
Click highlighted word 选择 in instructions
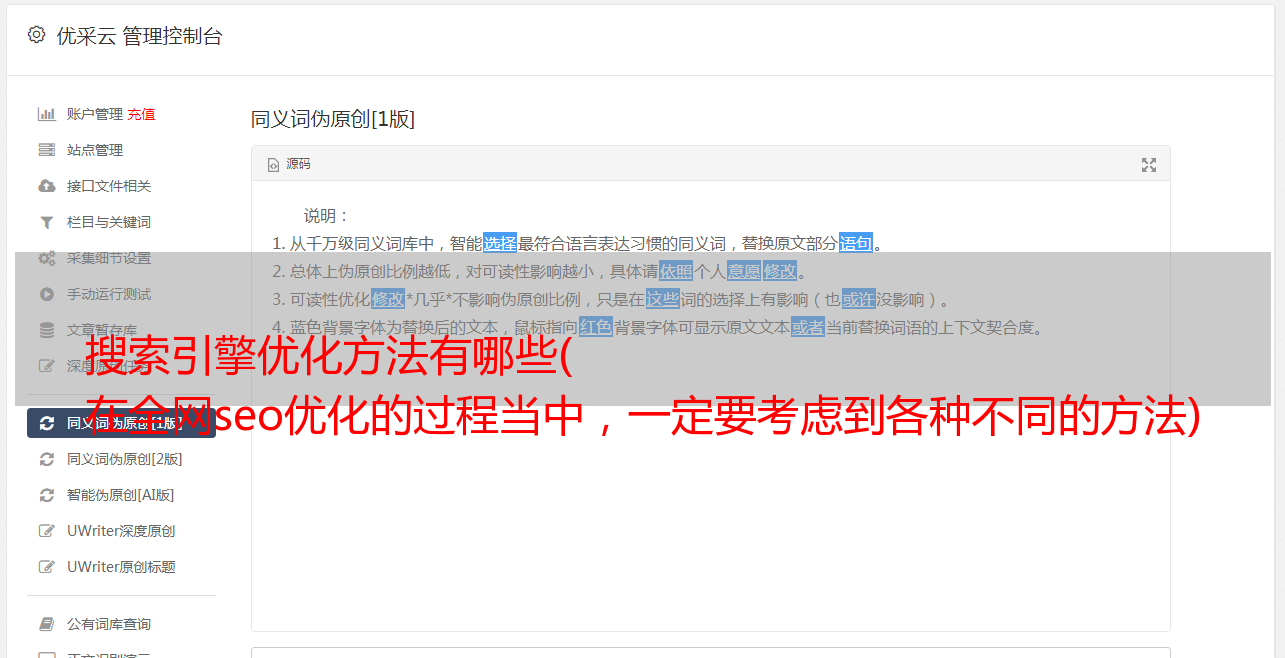500,243
